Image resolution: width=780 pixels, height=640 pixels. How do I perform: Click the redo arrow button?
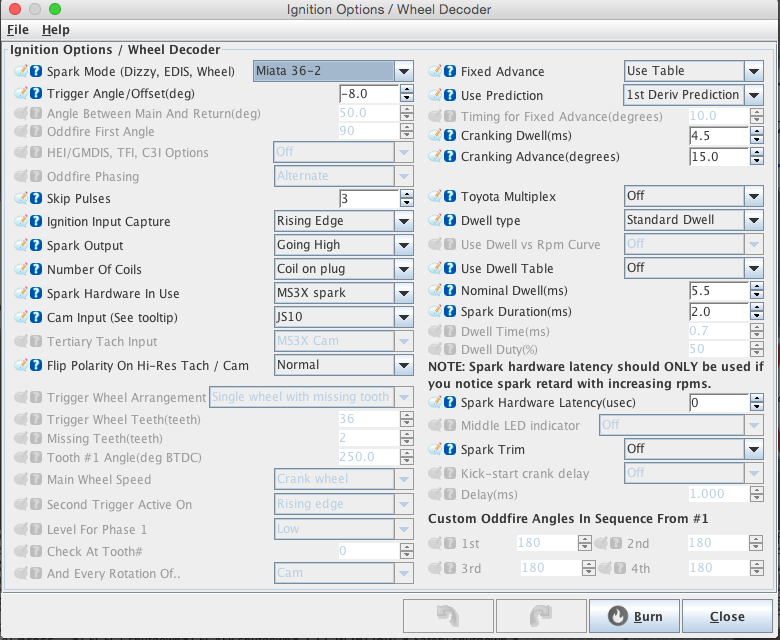click(541, 616)
